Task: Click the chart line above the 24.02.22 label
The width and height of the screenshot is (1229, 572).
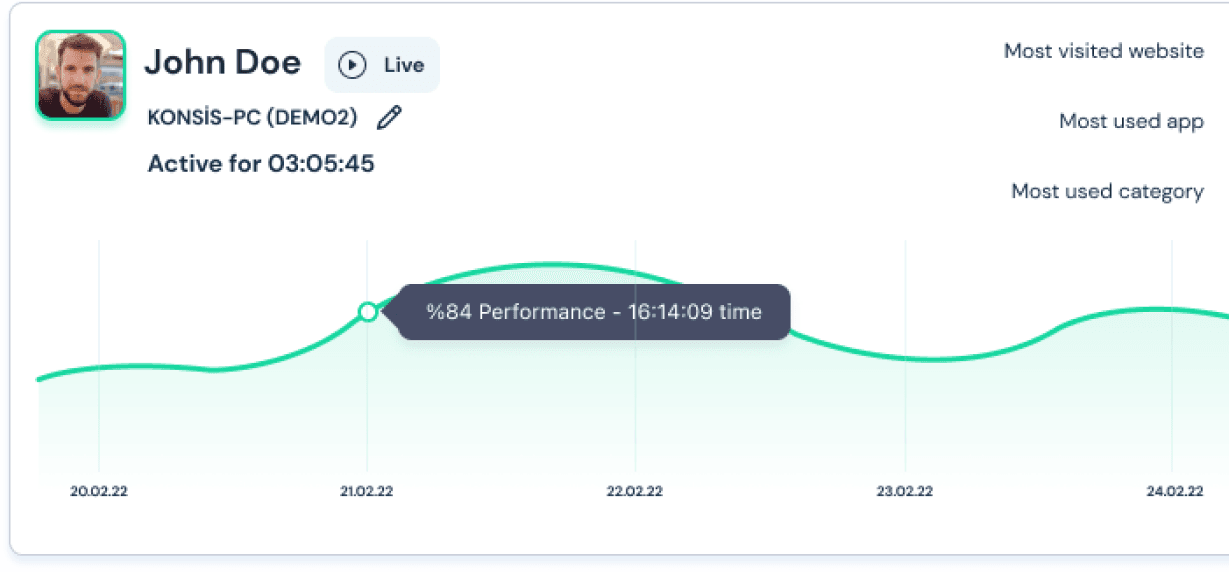Action: tap(1174, 309)
